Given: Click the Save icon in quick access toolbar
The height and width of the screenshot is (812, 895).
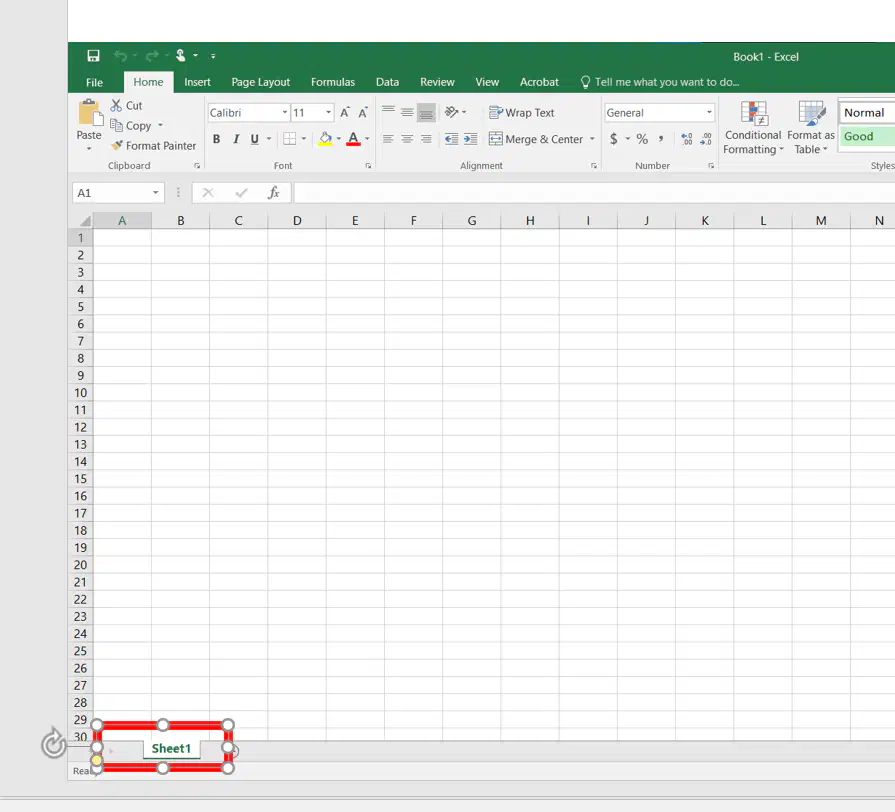Looking at the screenshot, I should pyautogui.click(x=93, y=55).
